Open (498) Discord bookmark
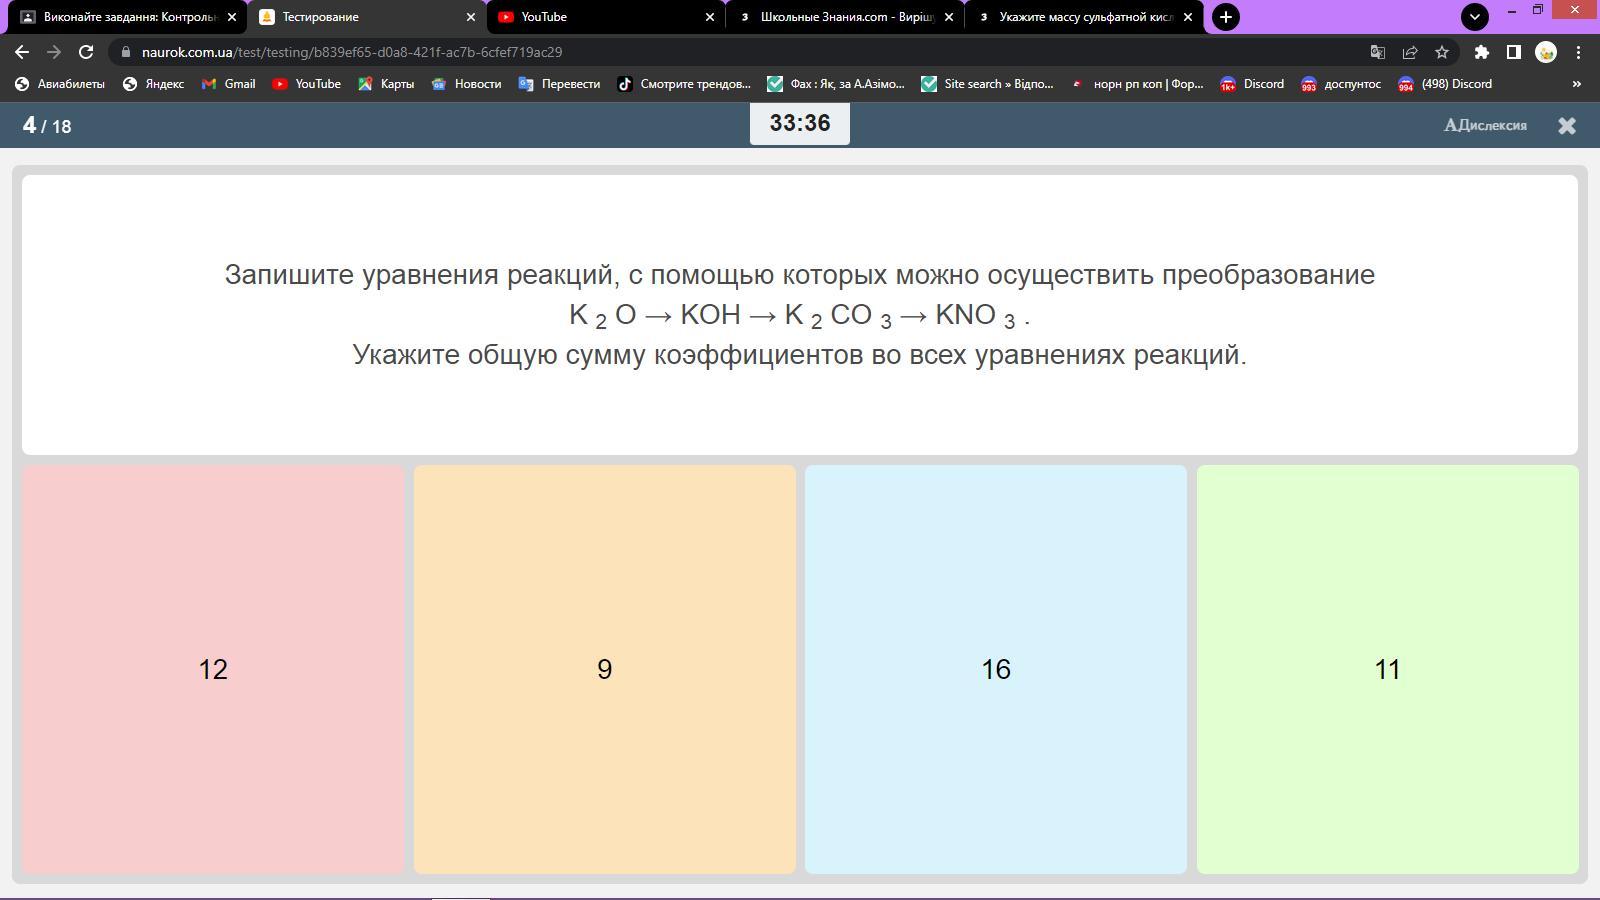Screen dimensions: 1600x900 tap(1445, 84)
